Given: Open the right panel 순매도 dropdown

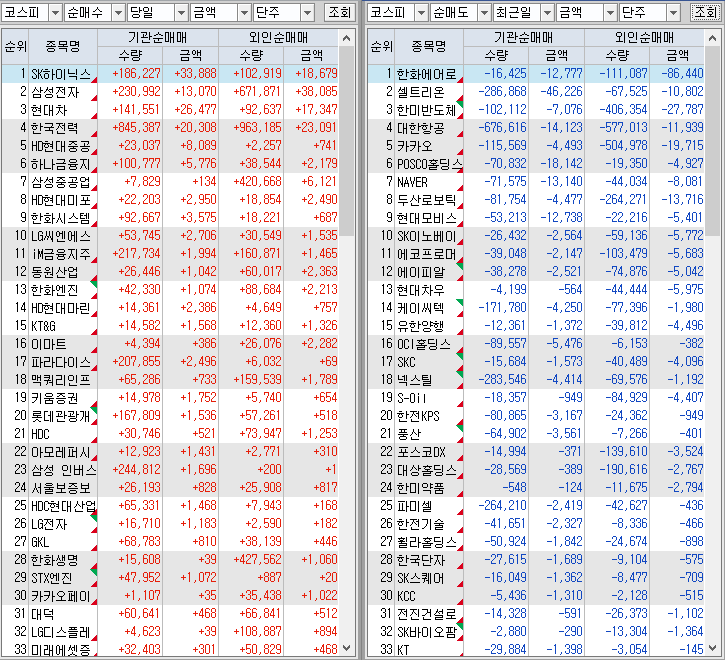Looking at the screenshot, I should coord(484,12).
